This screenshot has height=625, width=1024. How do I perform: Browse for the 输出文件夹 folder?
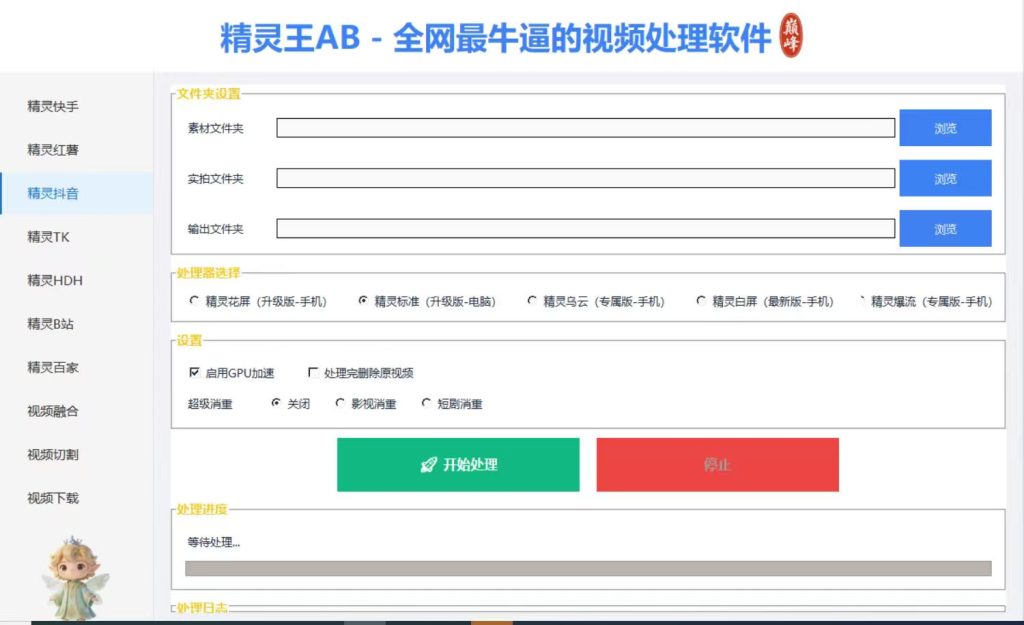pyautogui.click(x=945, y=229)
